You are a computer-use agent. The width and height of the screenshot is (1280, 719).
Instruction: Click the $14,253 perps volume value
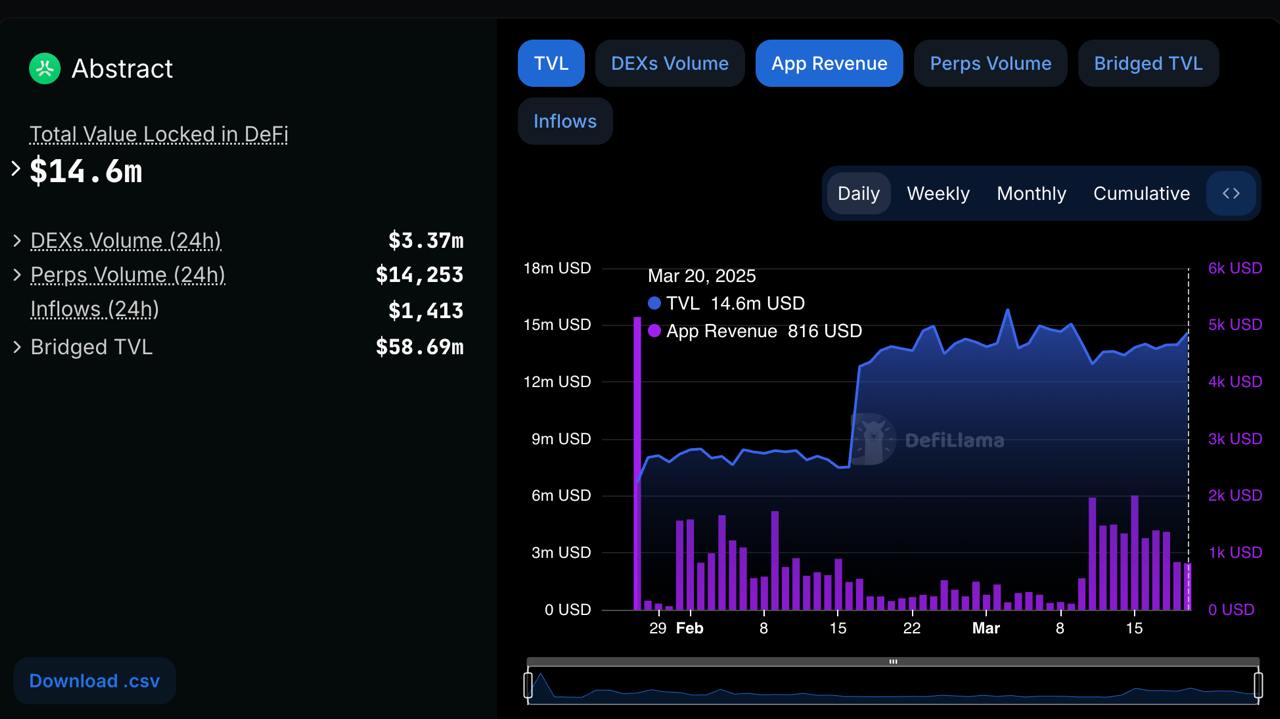coord(420,274)
